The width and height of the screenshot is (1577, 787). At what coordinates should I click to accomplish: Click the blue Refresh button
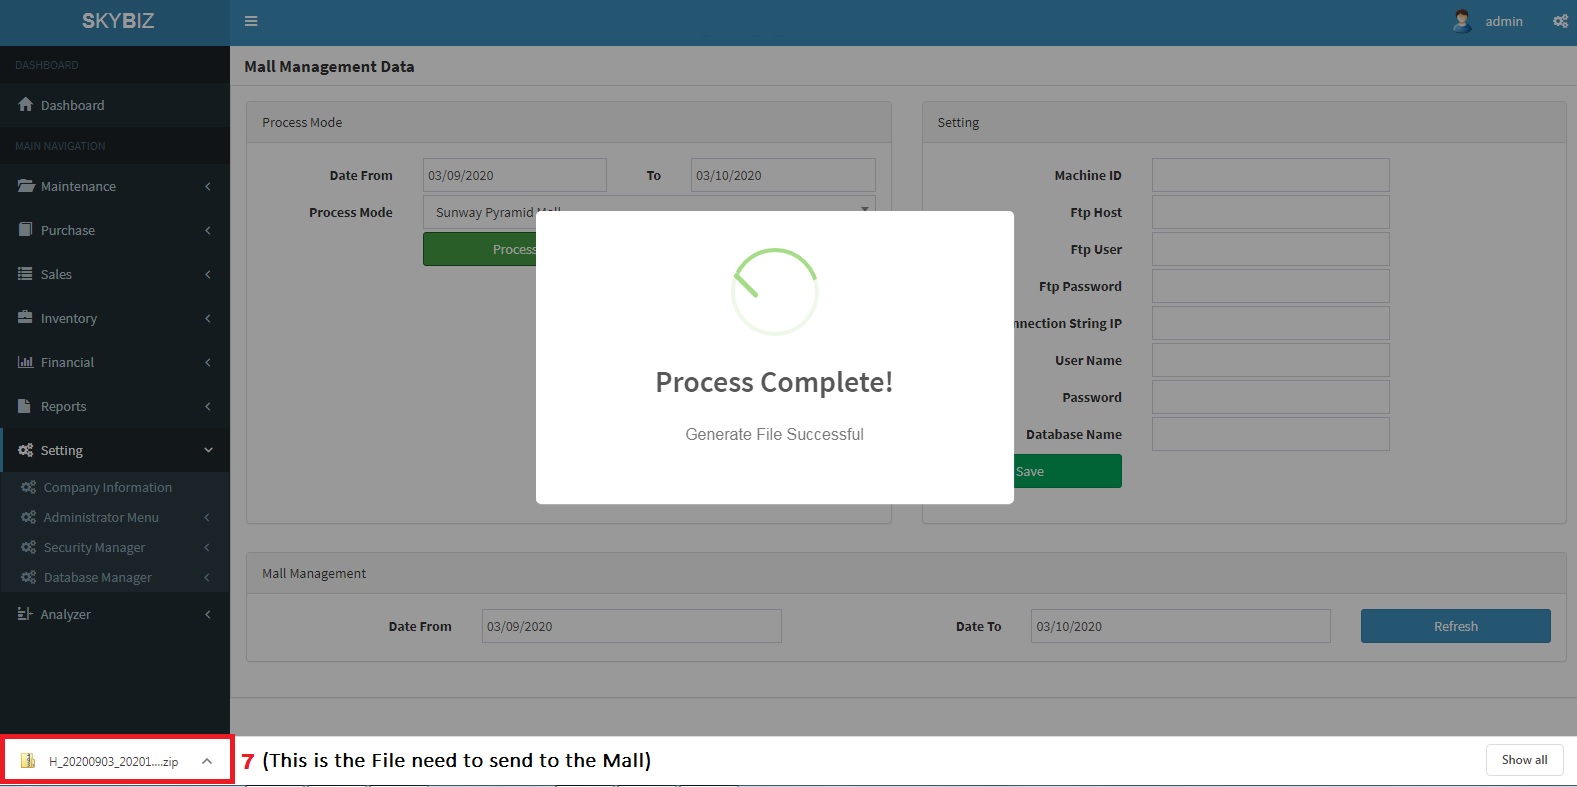coord(1455,626)
